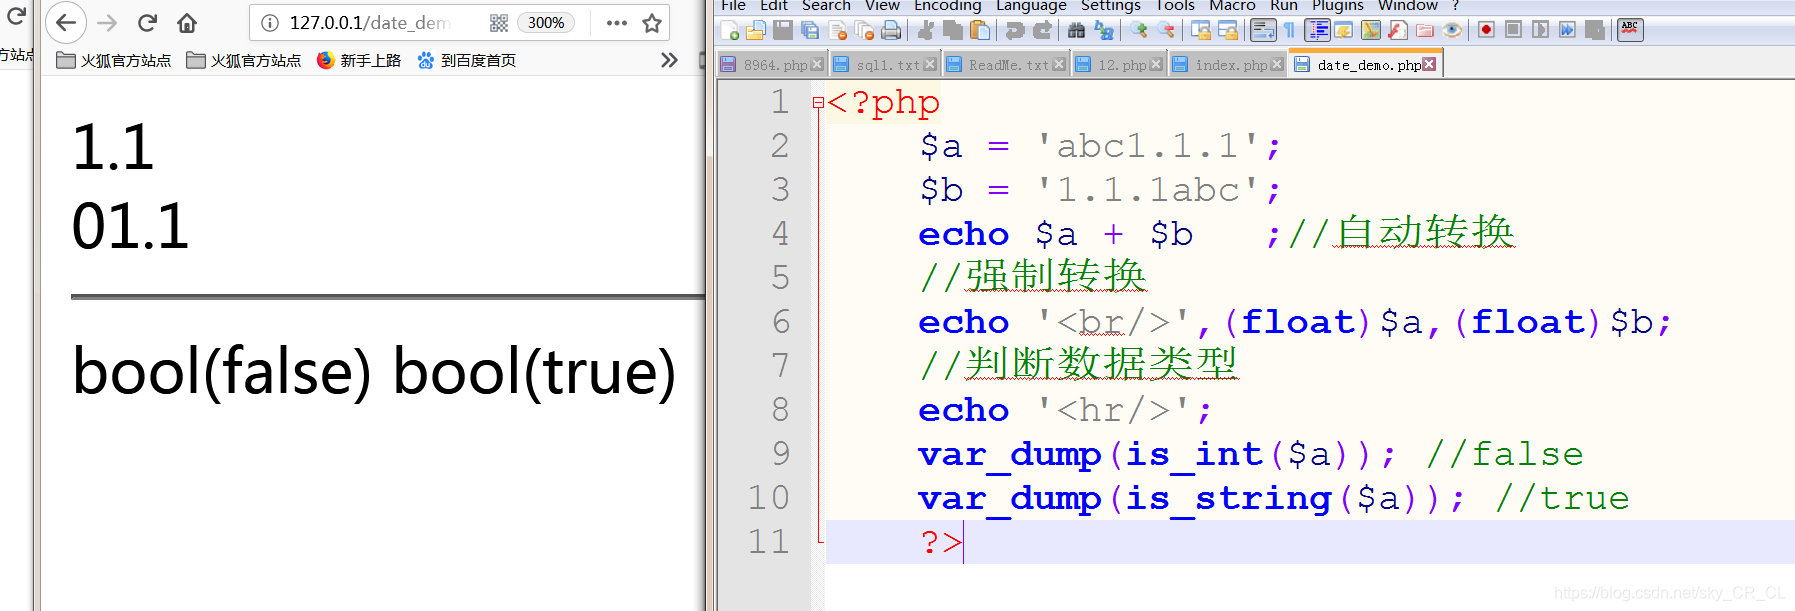Close the current document toolbar icon
Viewport: 1795px width, 611px height.
click(x=838, y=30)
